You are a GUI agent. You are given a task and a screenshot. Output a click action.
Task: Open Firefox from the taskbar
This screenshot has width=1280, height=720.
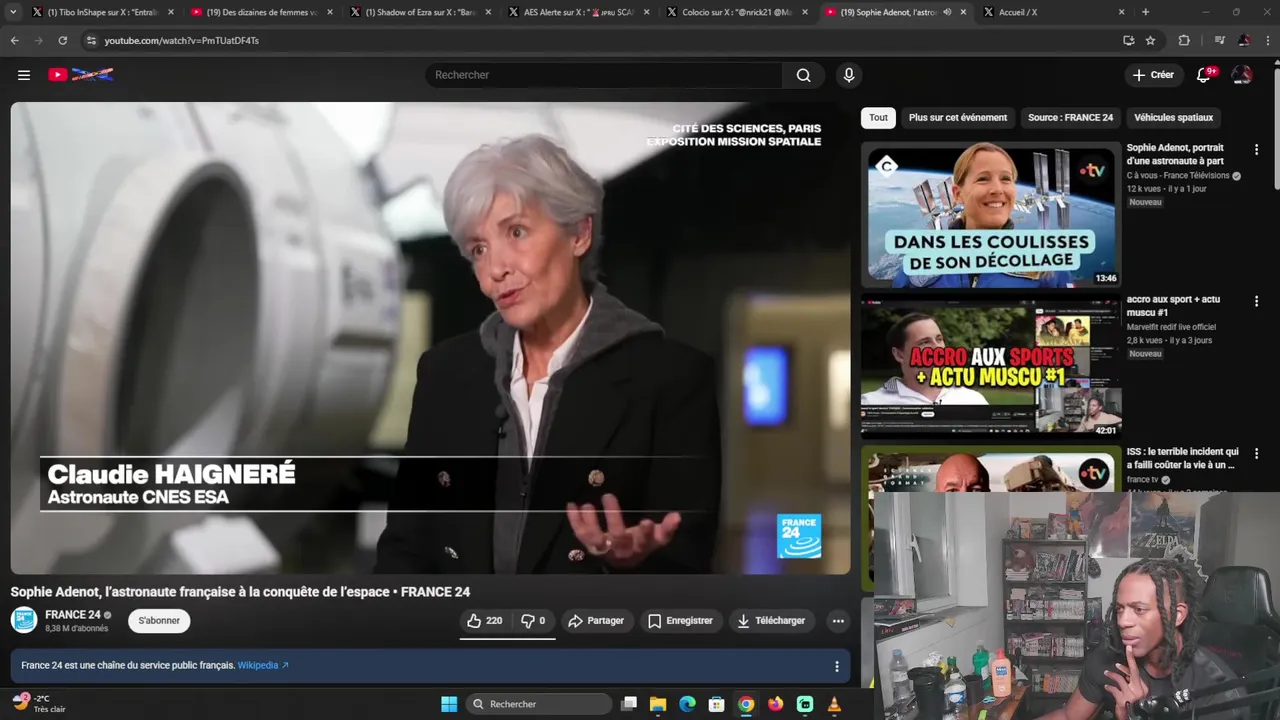pyautogui.click(x=775, y=704)
